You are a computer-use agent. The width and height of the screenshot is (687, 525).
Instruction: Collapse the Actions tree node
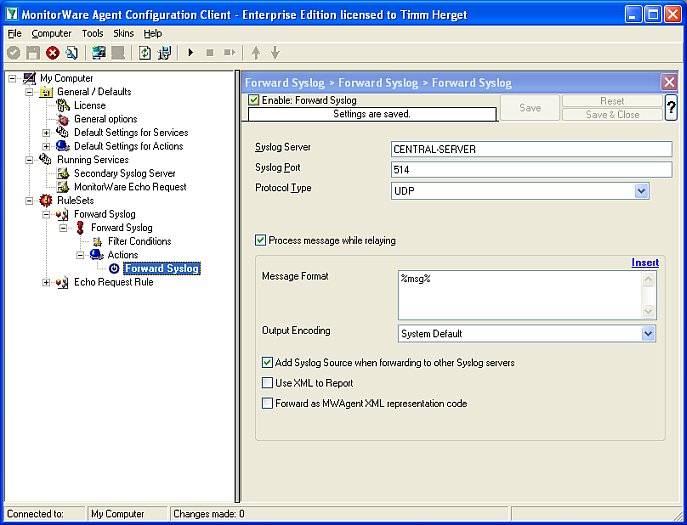pos(80,255)
